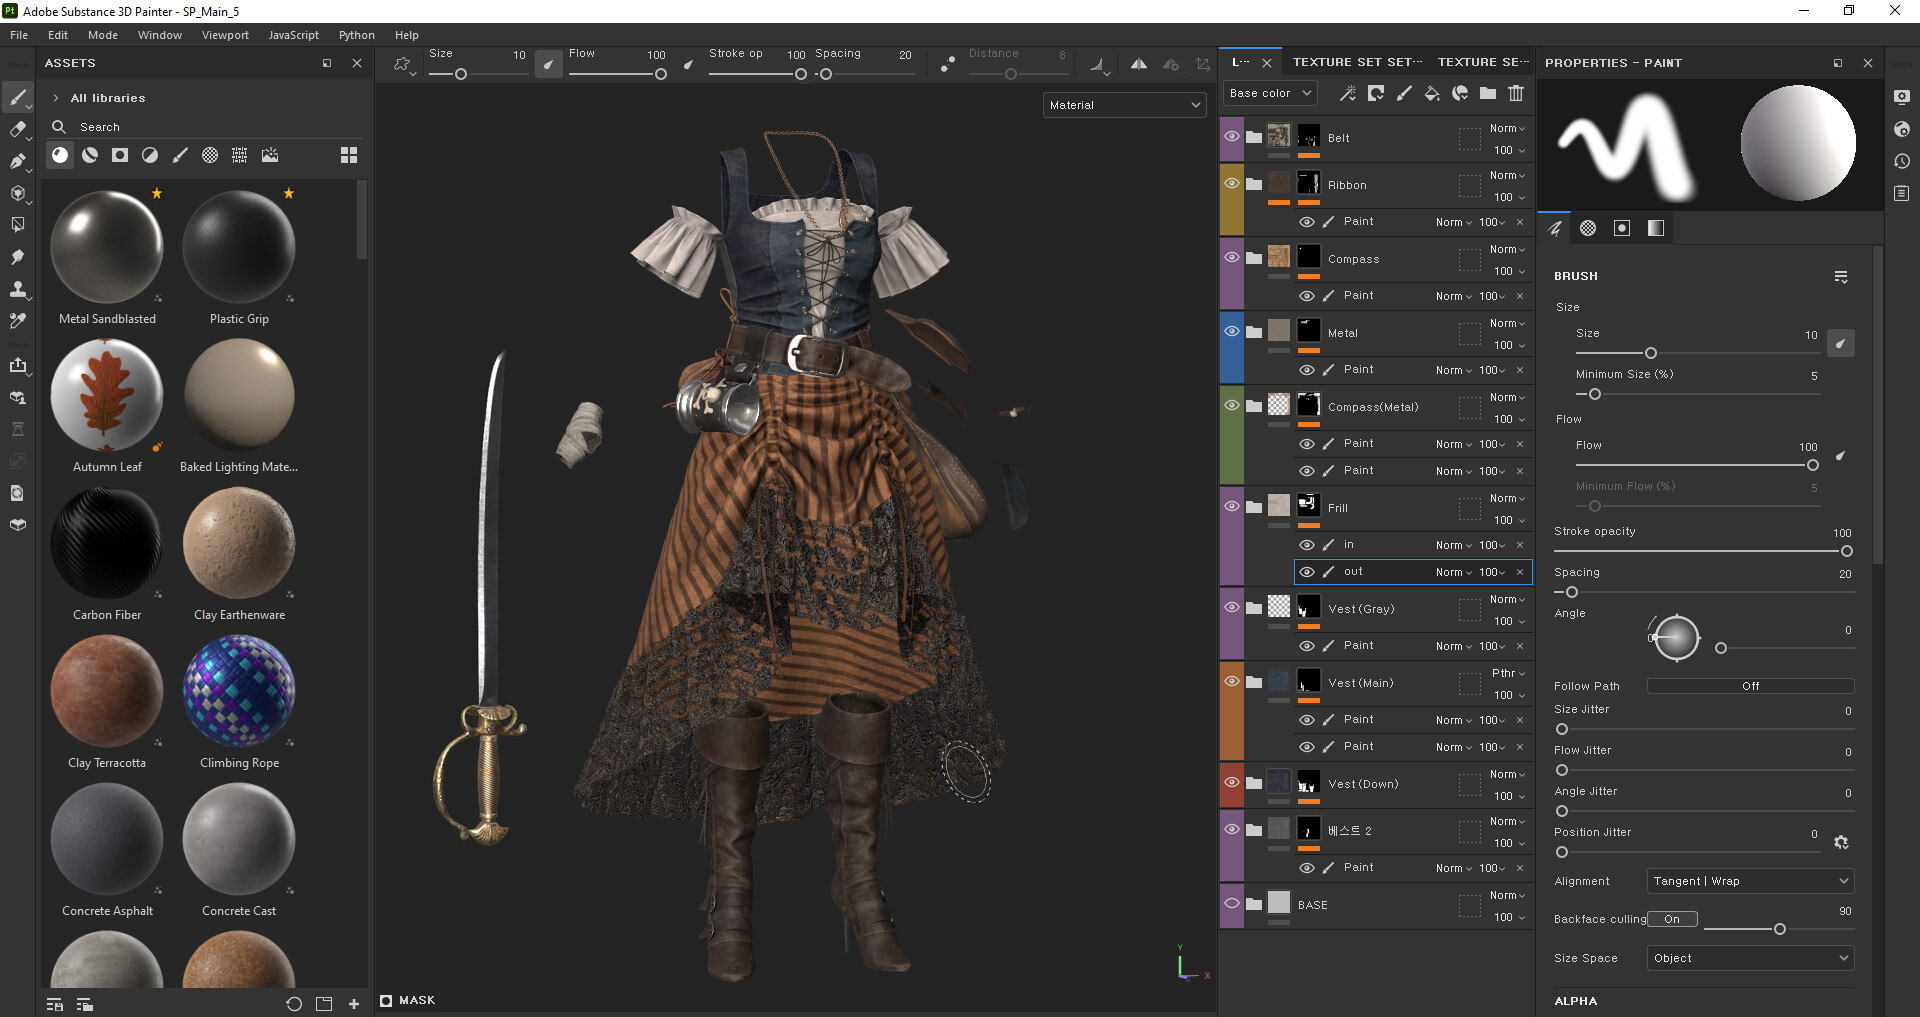Screen dimensions: 1920x1017
Task: Switch to Texture Set Settings tab
Action: (x=1356, y=62)
